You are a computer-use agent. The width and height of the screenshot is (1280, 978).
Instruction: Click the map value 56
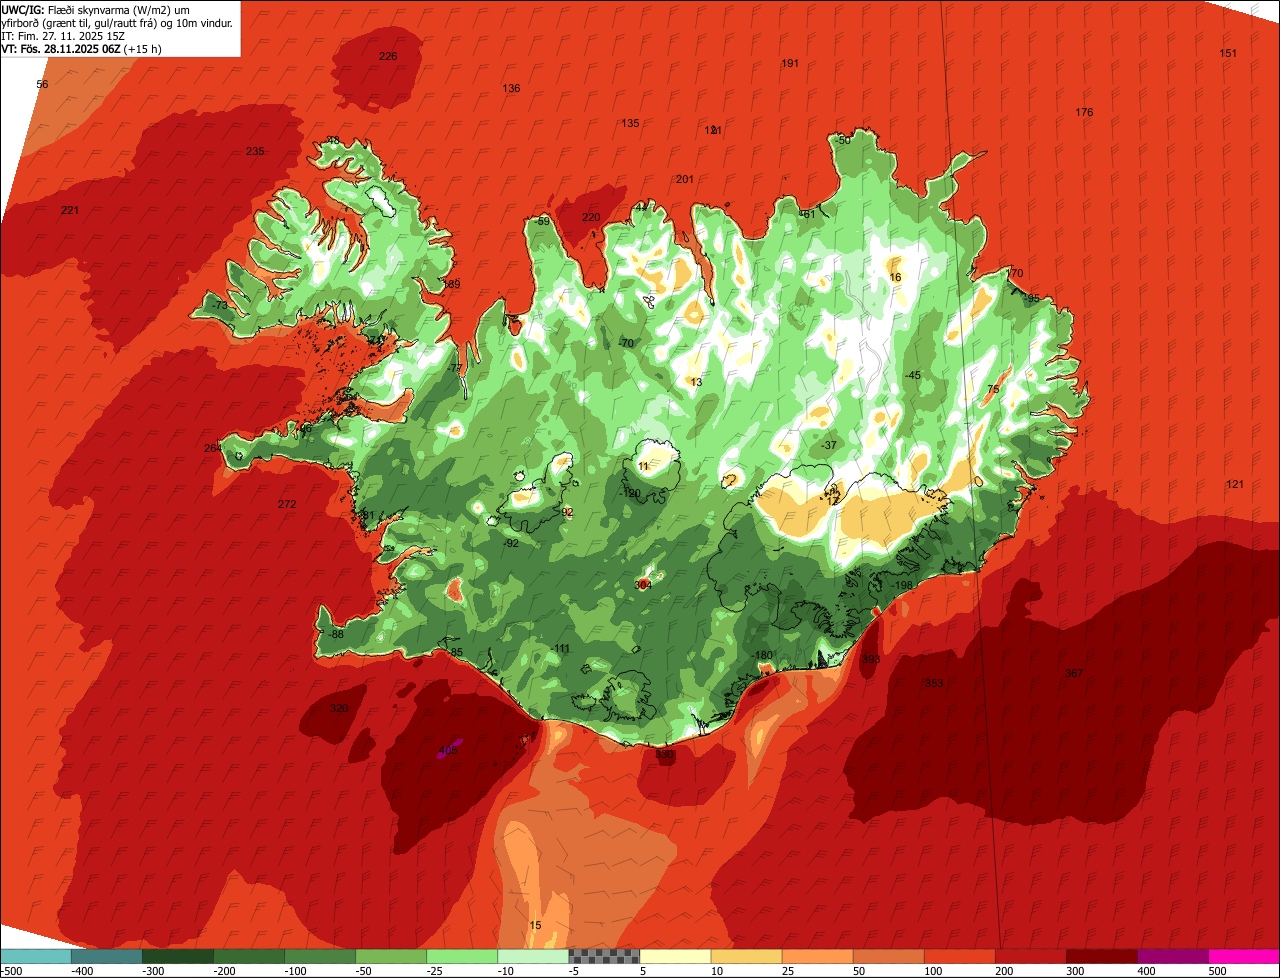tap(42, 84)
